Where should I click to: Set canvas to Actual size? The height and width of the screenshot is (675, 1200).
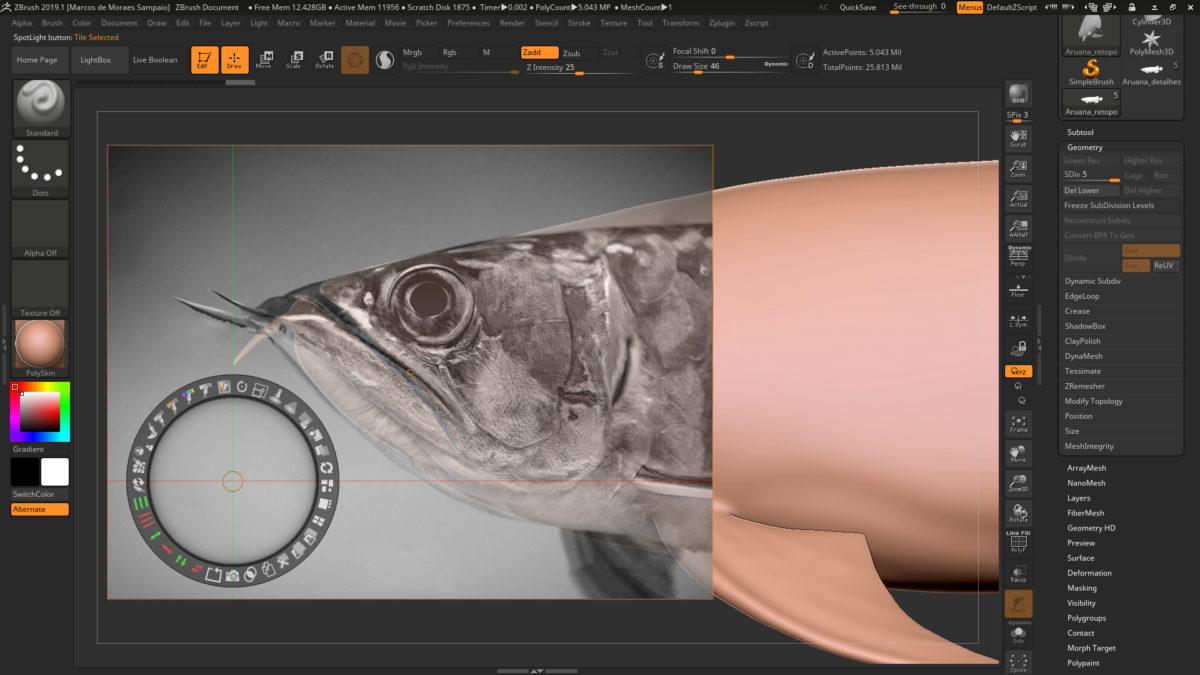coord(1018,198)
